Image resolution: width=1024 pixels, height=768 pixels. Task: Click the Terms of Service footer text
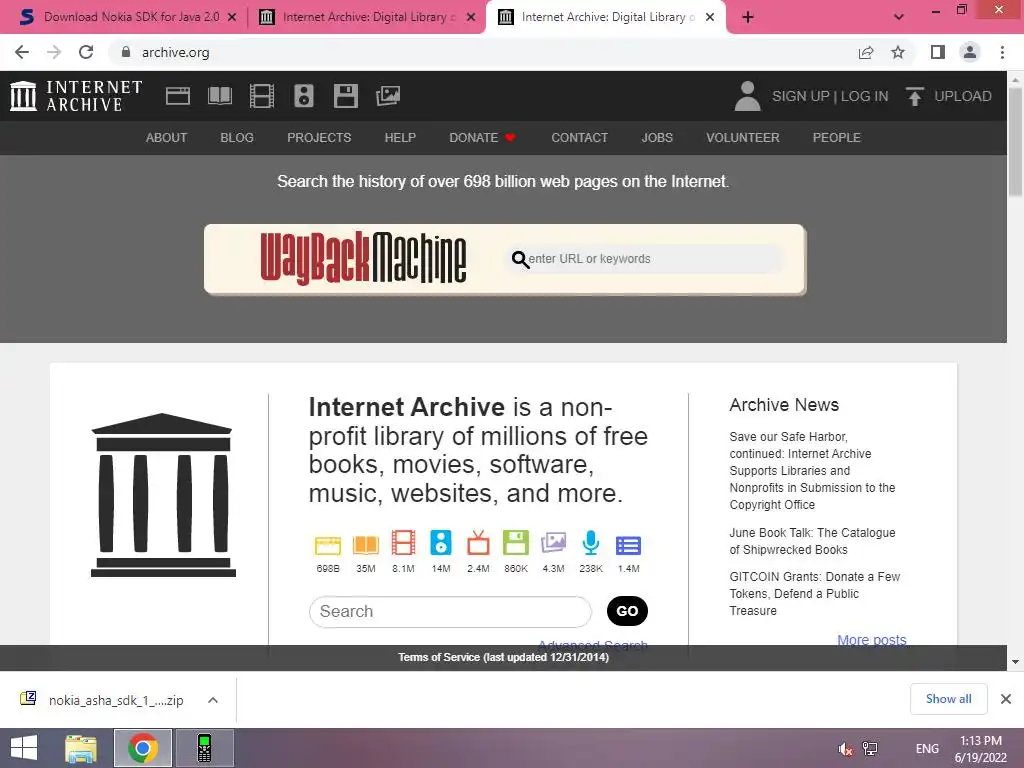pos(504,657)
